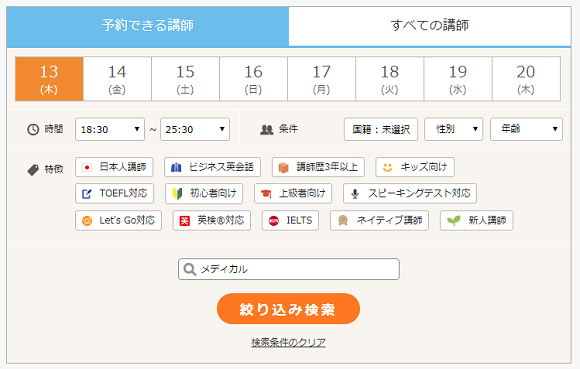Switch to the すべての講師 tab
This screenshot has width=580, height=369.
430,26
